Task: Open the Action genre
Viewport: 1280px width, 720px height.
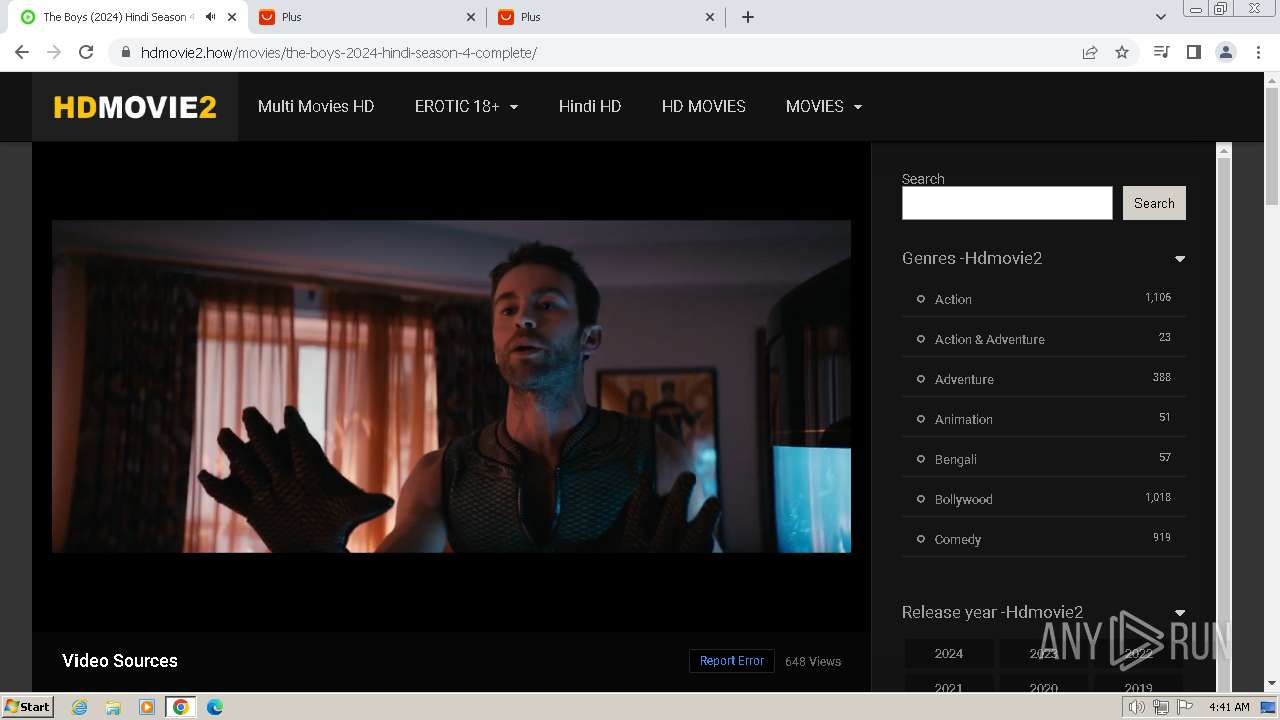Action: pos(953,299)
